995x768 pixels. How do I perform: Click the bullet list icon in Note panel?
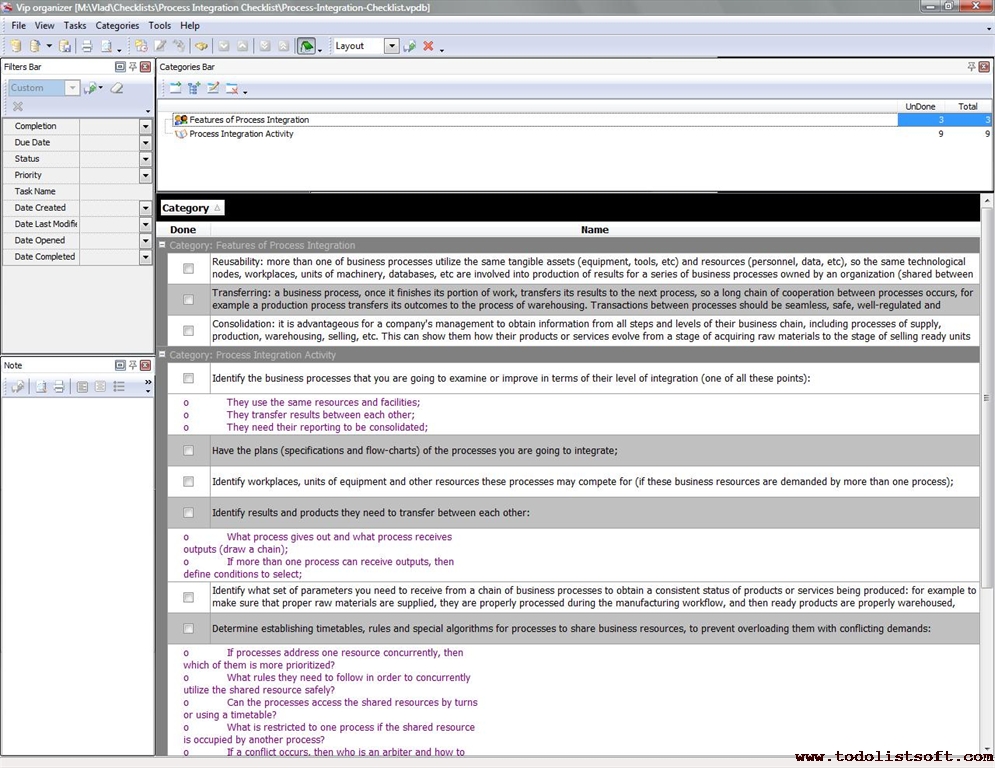[119, 386]
